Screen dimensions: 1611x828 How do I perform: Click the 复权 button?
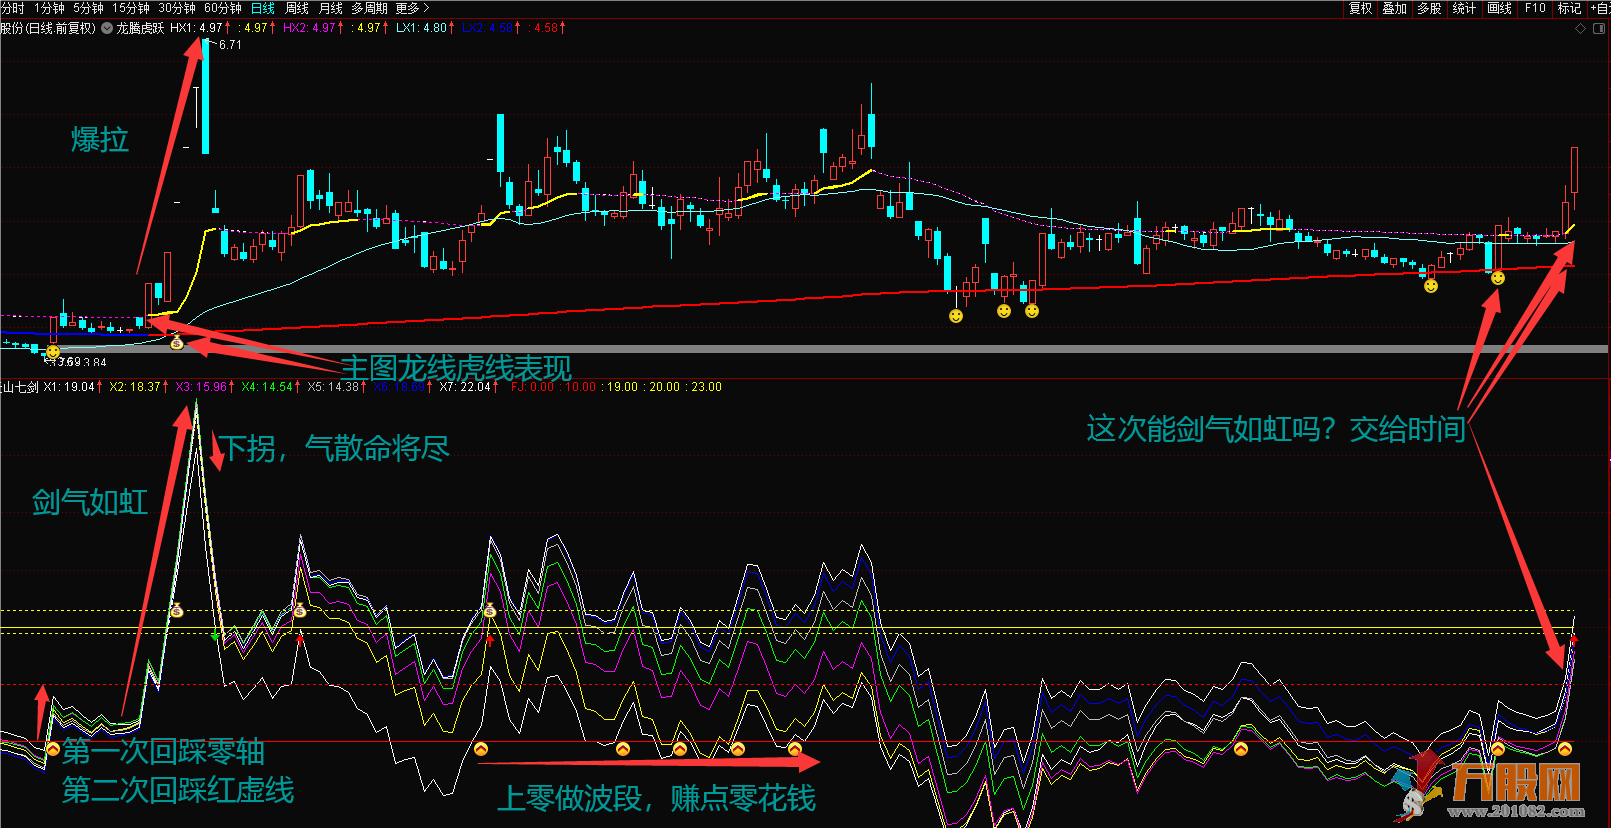click(x=1361, y=8)
